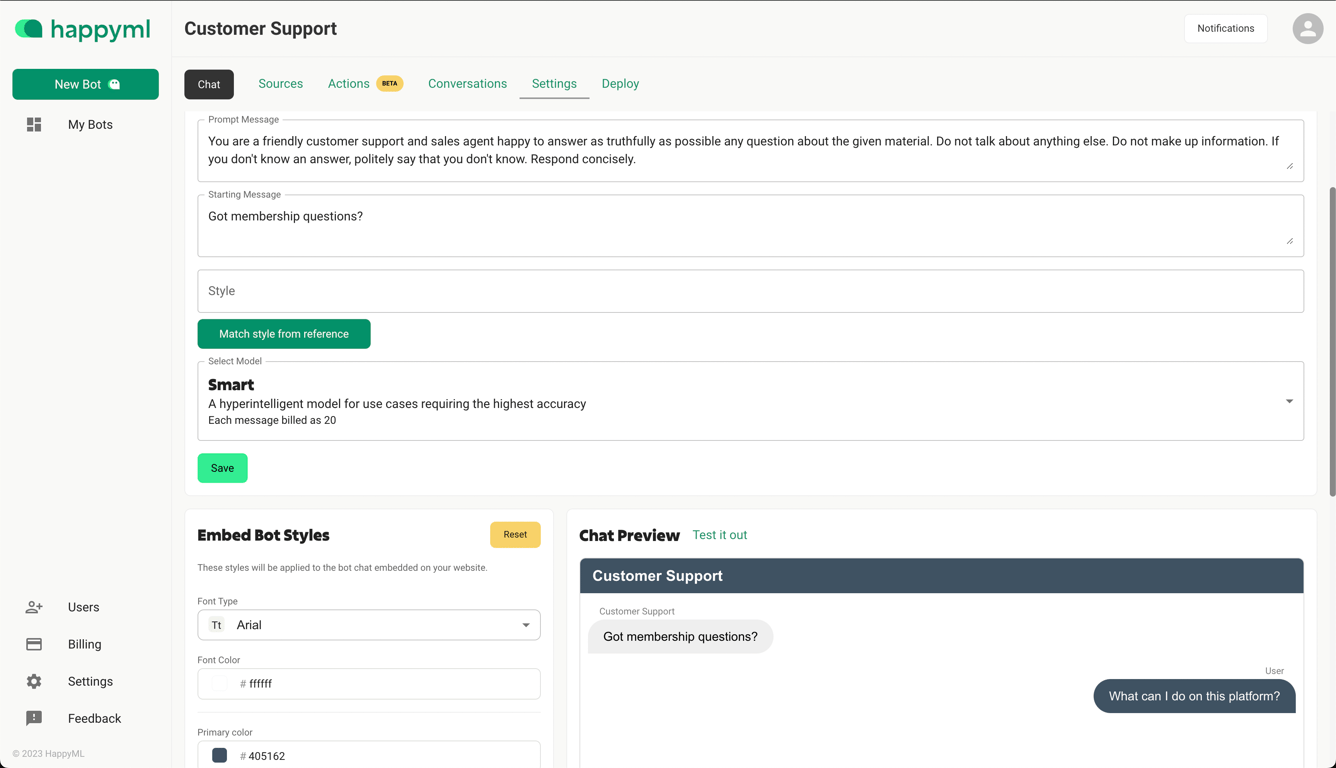Screen dimensions: 1336x768
Task: Open Users page from sidebar
Action: tap(83, 607)
